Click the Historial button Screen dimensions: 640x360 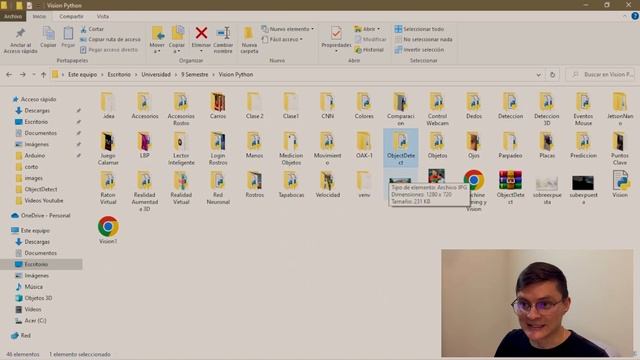(369, 49)
